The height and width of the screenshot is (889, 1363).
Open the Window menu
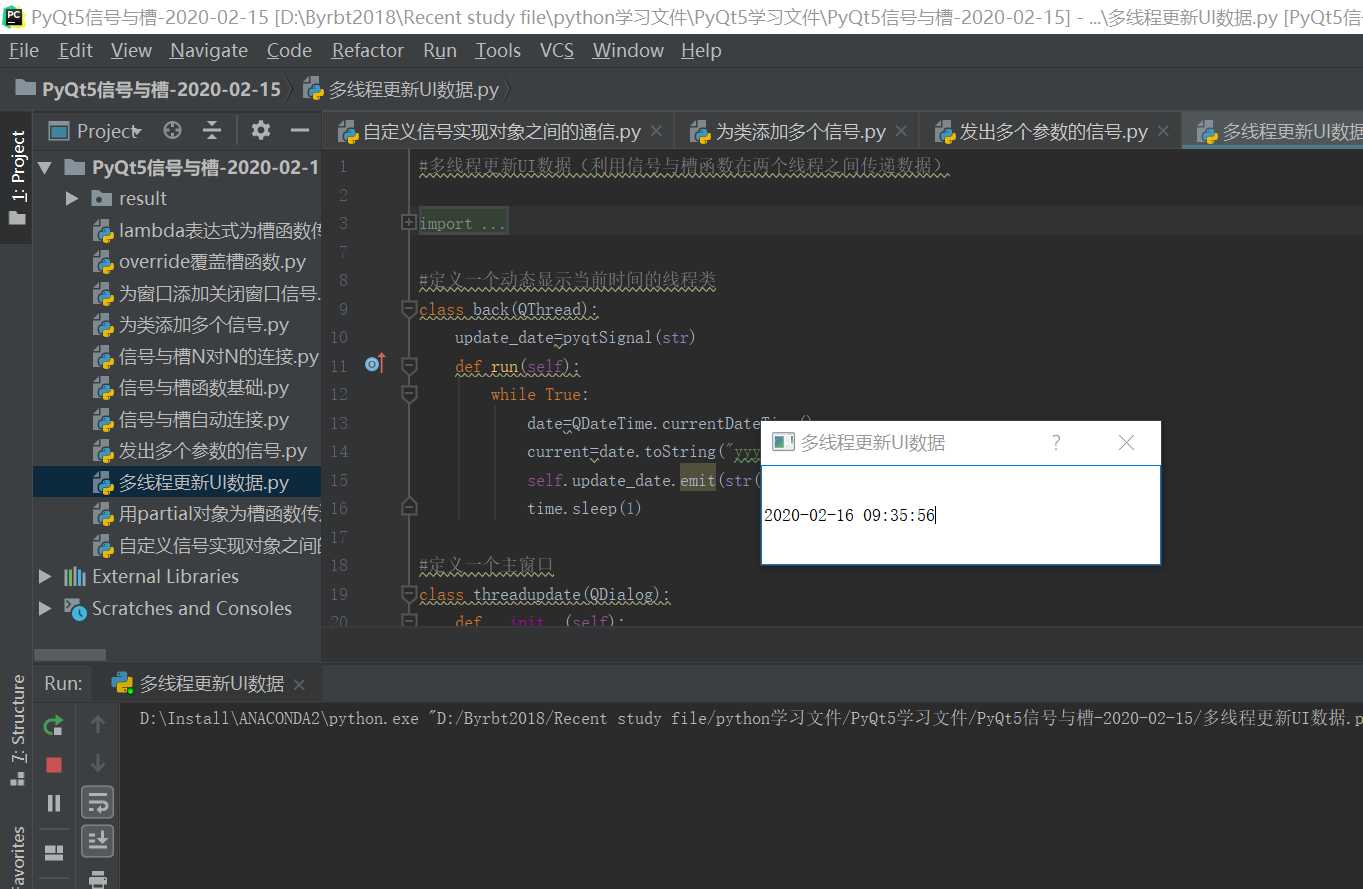[x=628, y=50]
